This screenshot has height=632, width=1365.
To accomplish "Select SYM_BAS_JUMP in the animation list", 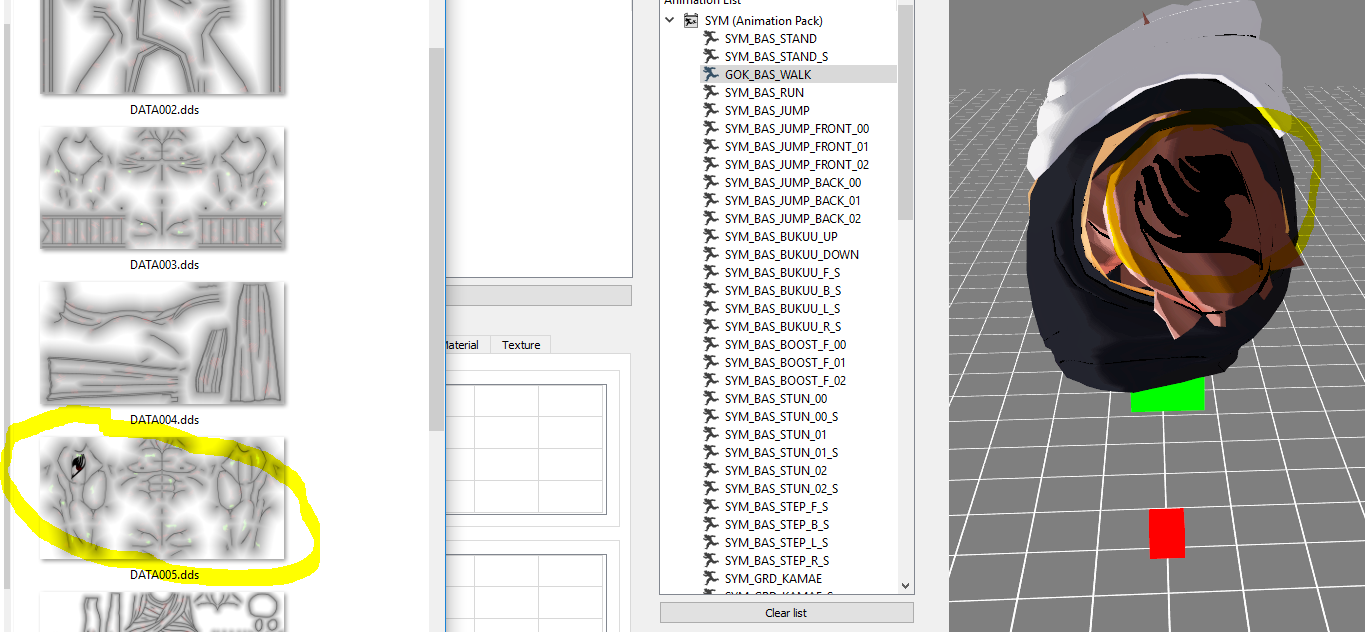I will pyautogui.click(x=767, y=110).
